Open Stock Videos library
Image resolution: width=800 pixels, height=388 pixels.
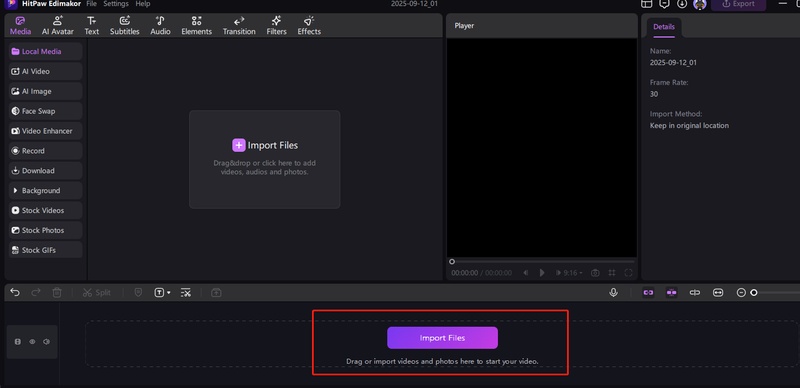45,211
